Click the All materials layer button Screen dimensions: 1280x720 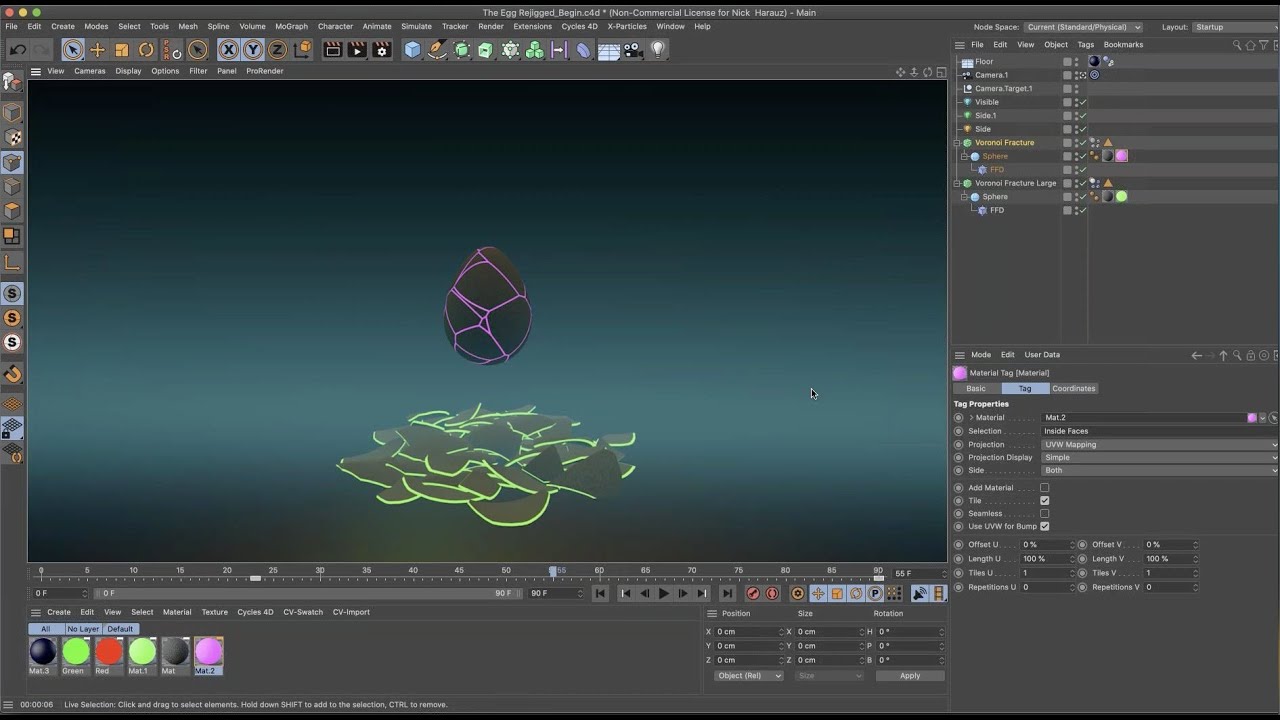pyautogui.click(x=46, y=629)
